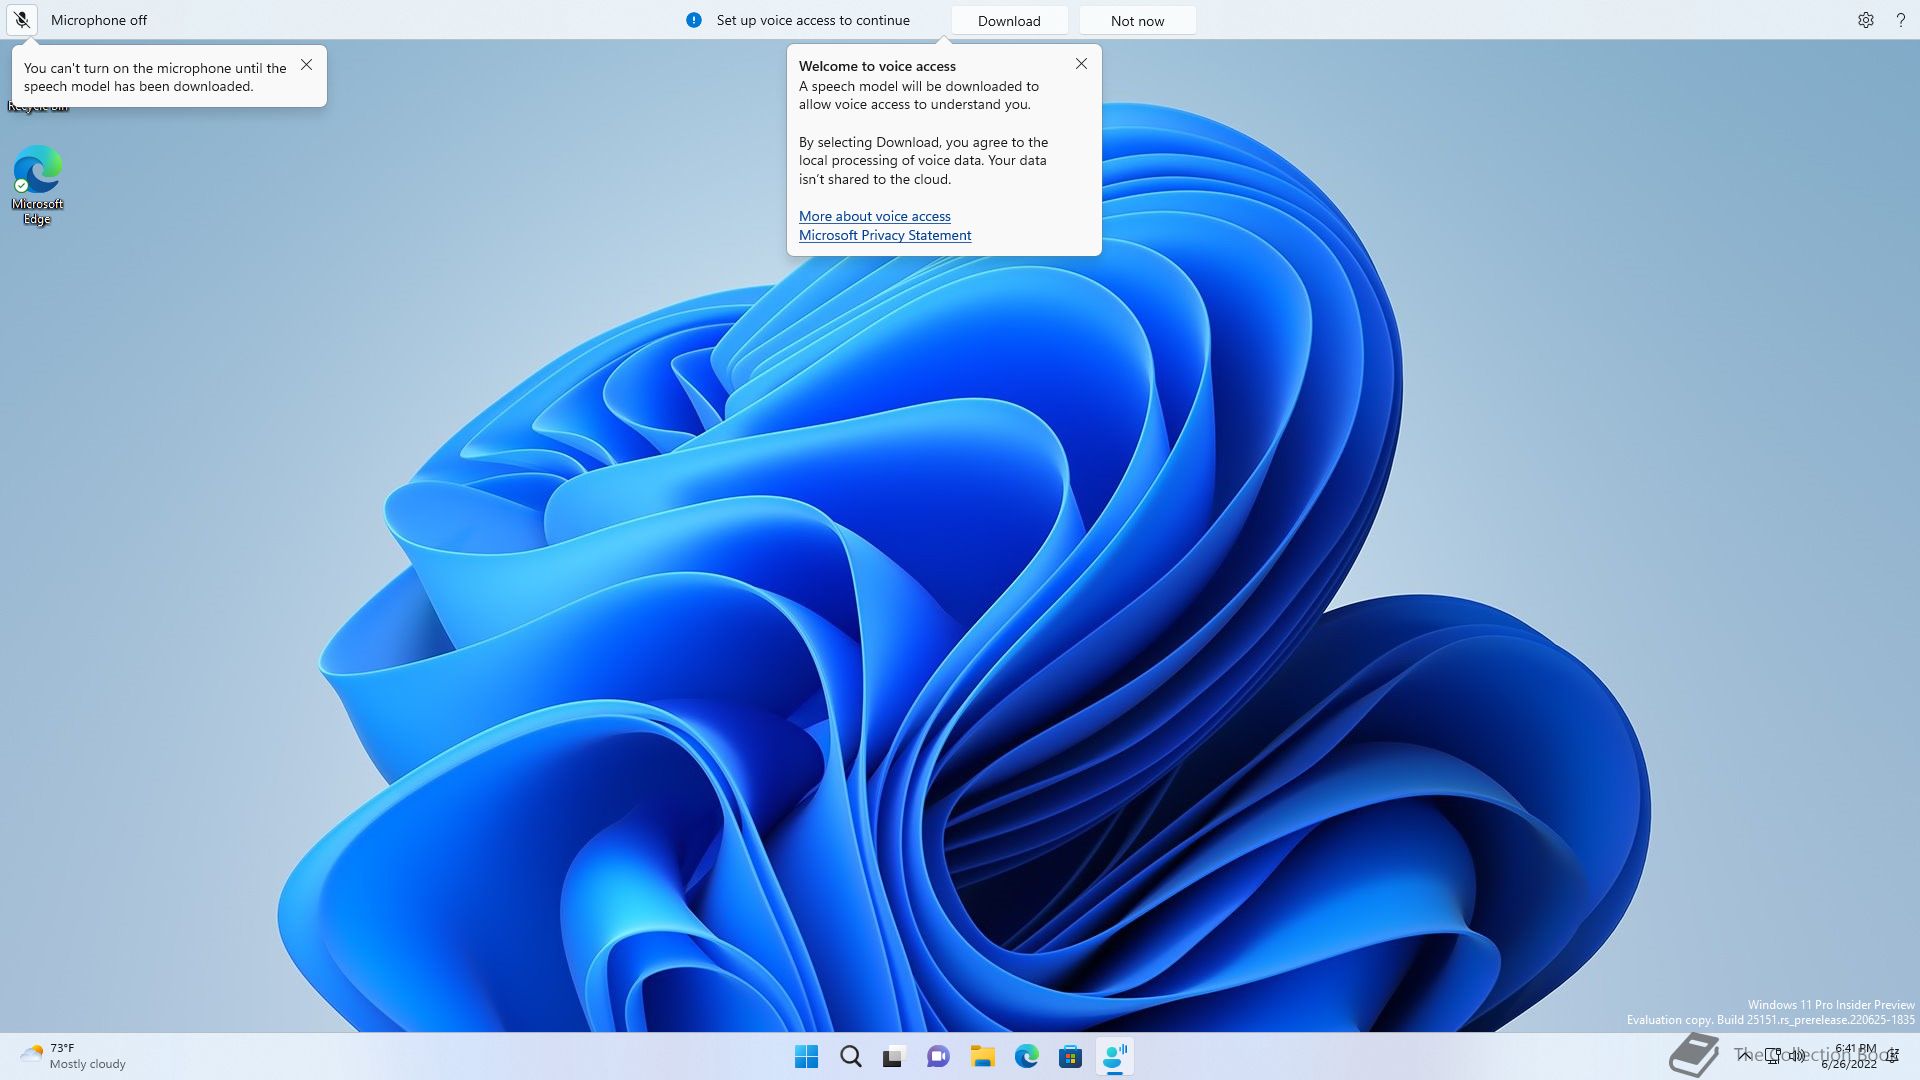Open weather widget showing 73°F

click(72, 1056)
